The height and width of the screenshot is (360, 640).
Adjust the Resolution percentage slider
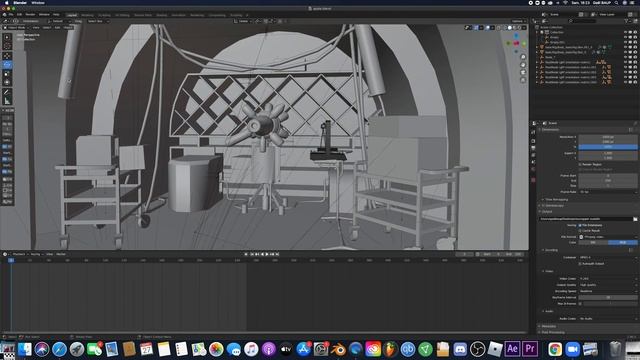[x=608, y=147]
